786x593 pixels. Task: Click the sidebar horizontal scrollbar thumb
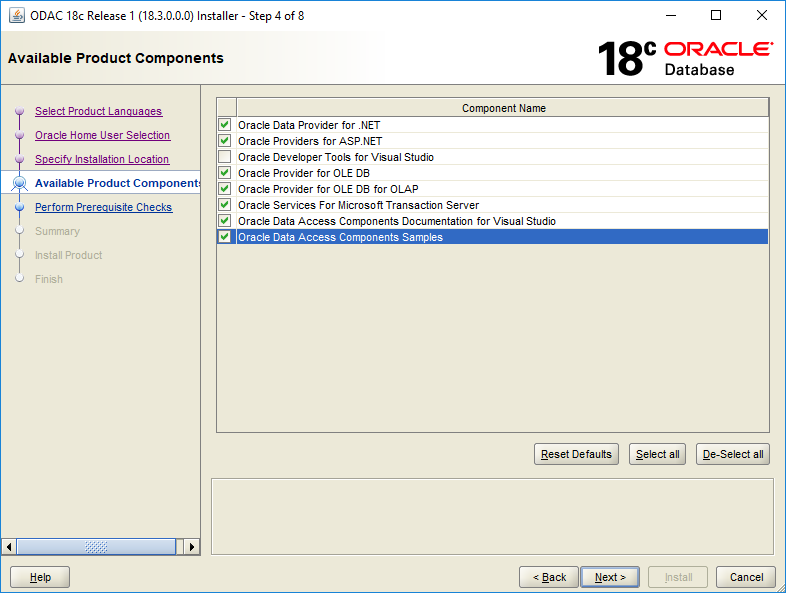96,547
